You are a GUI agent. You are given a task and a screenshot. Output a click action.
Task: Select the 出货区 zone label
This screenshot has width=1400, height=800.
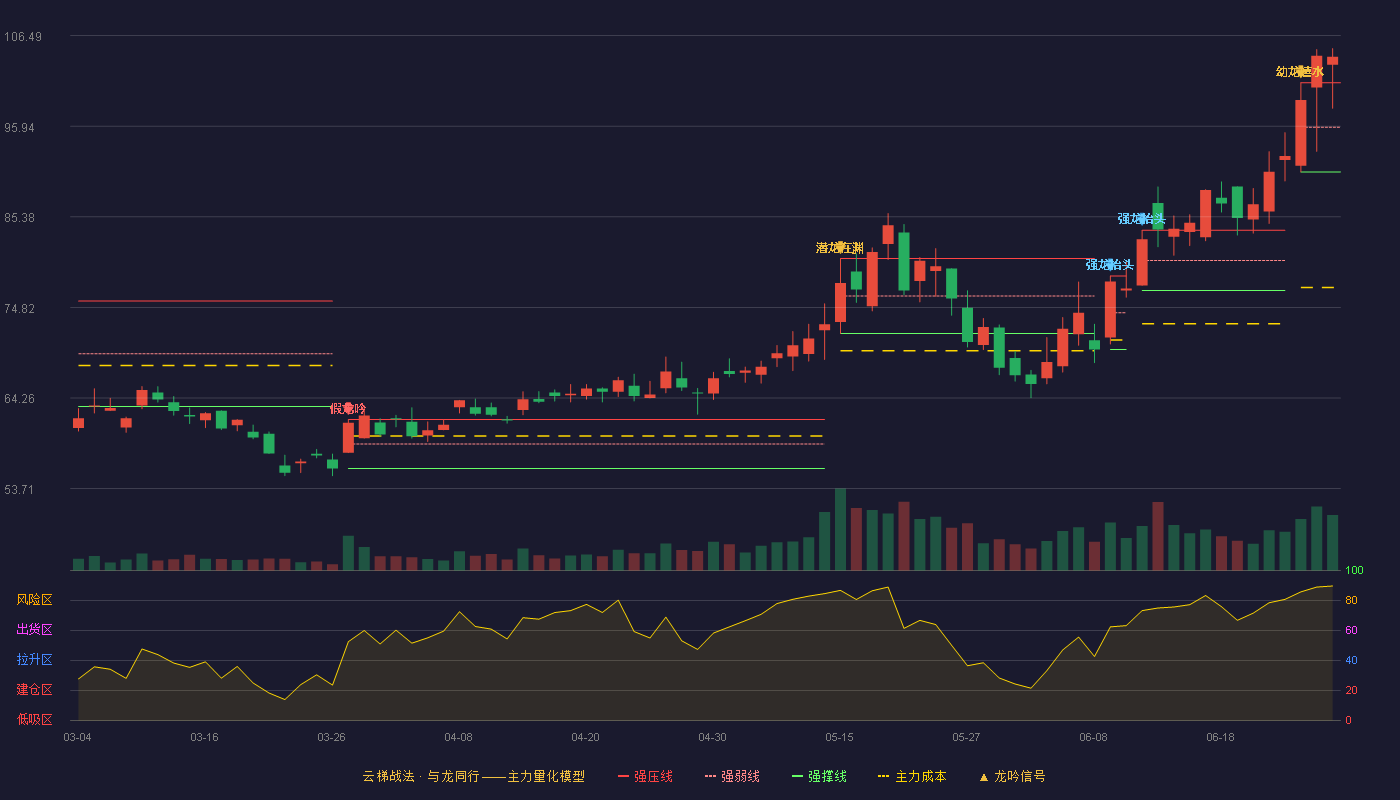[34, 630]
